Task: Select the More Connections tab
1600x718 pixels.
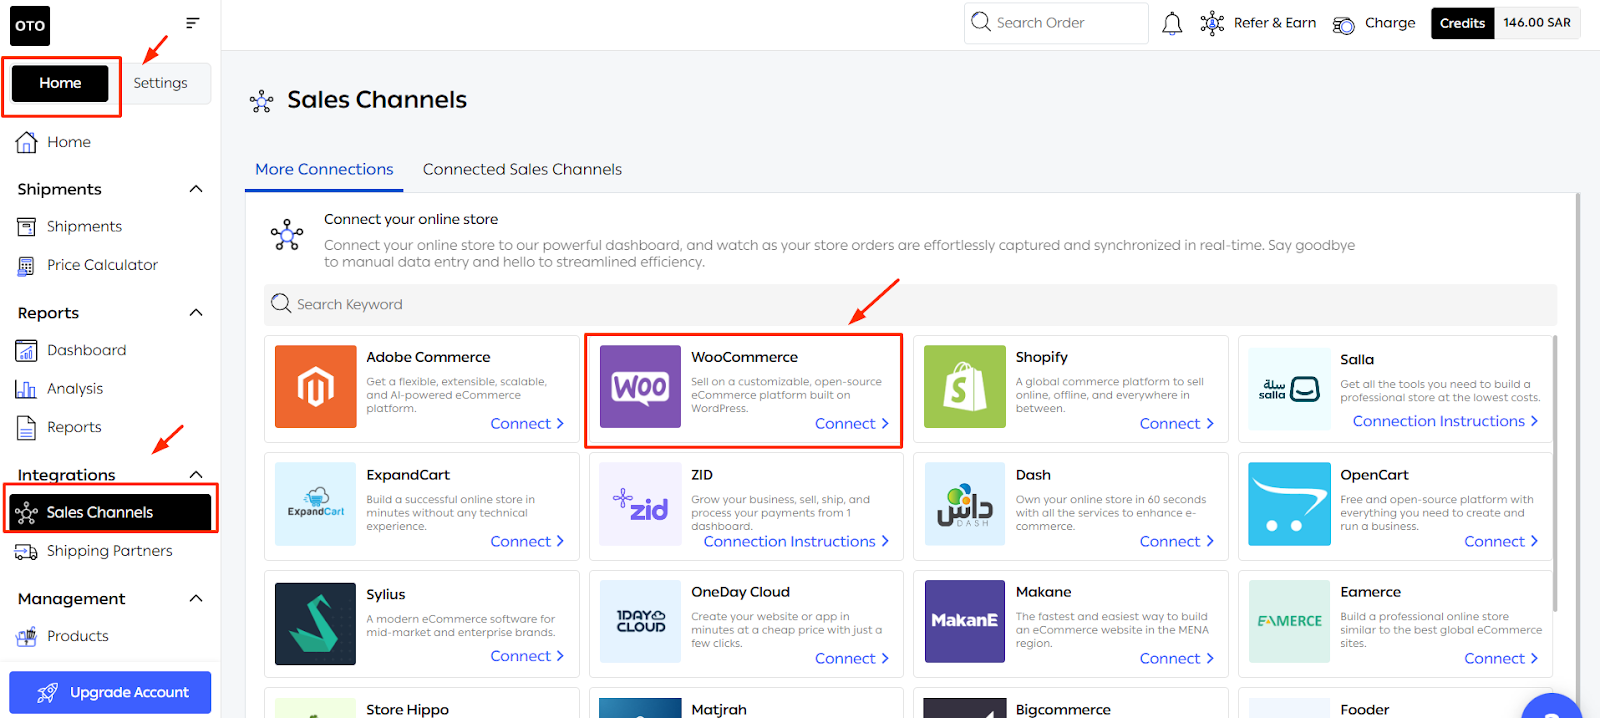Action: pyautogui.click(x=324, y=169)
